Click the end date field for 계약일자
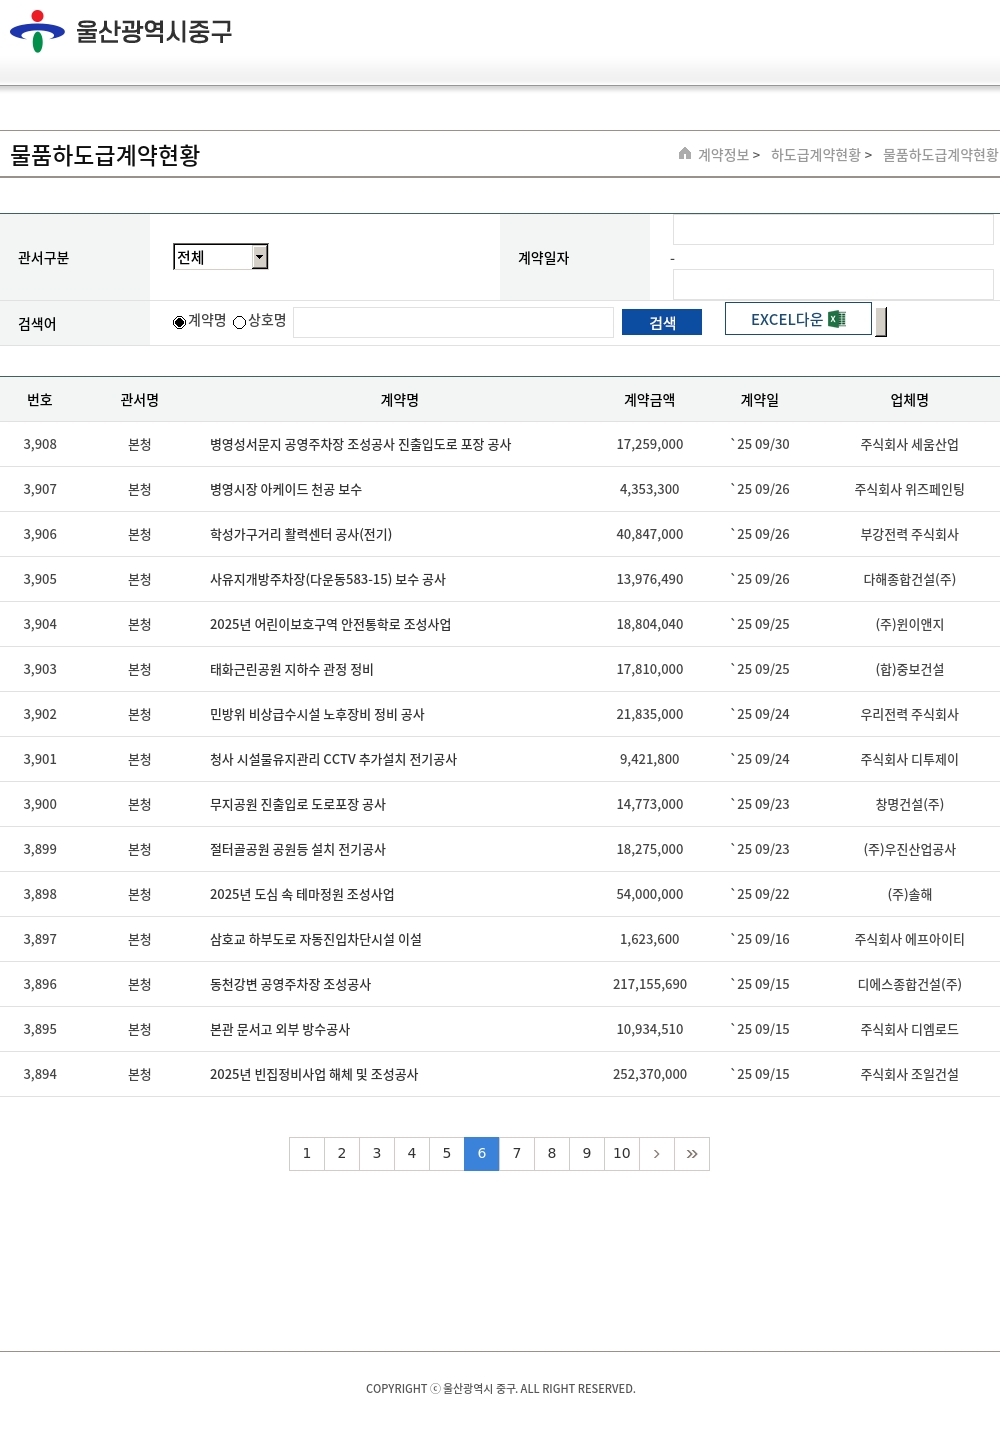Image resolution: width=1000 pixels, height=1452 pixels. (x=832, y=284)
